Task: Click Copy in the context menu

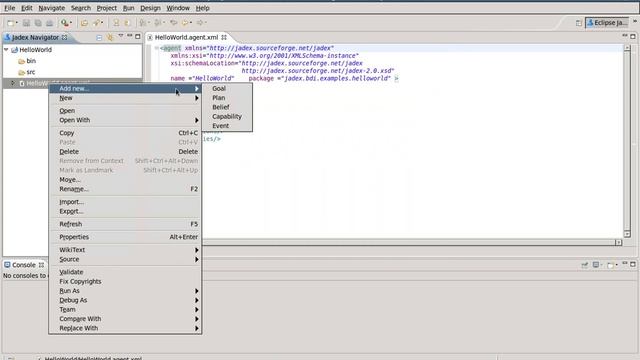Action: (125, 133)
